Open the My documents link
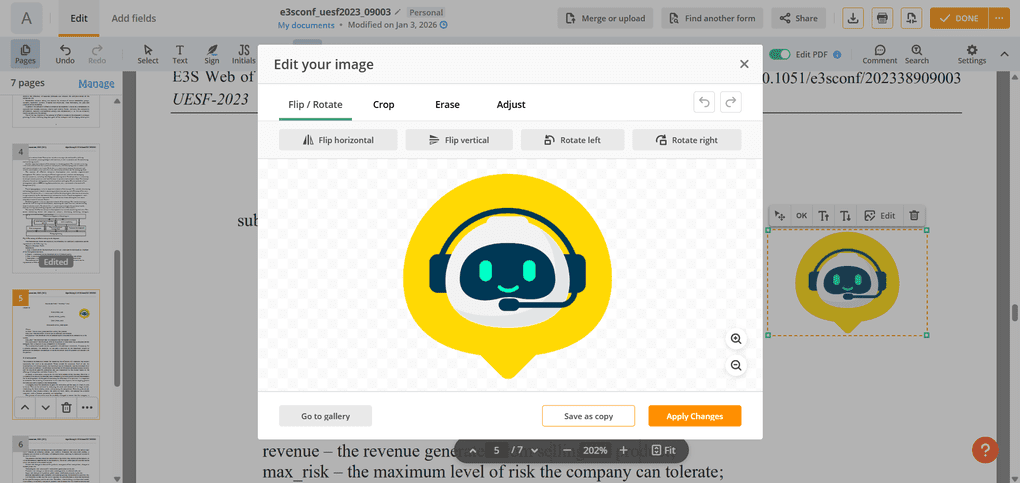The image size is (1020, 483). click(x=306, y=25)
